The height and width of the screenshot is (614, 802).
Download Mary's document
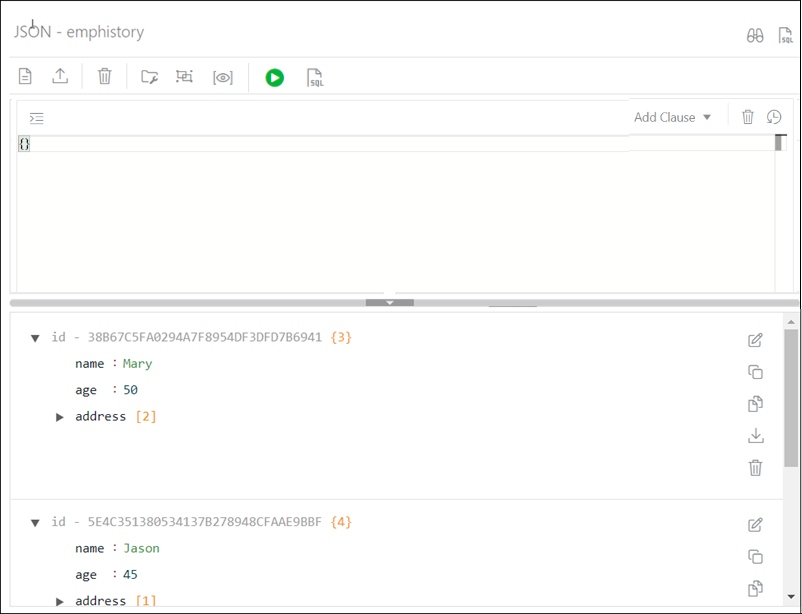point(755,435)
